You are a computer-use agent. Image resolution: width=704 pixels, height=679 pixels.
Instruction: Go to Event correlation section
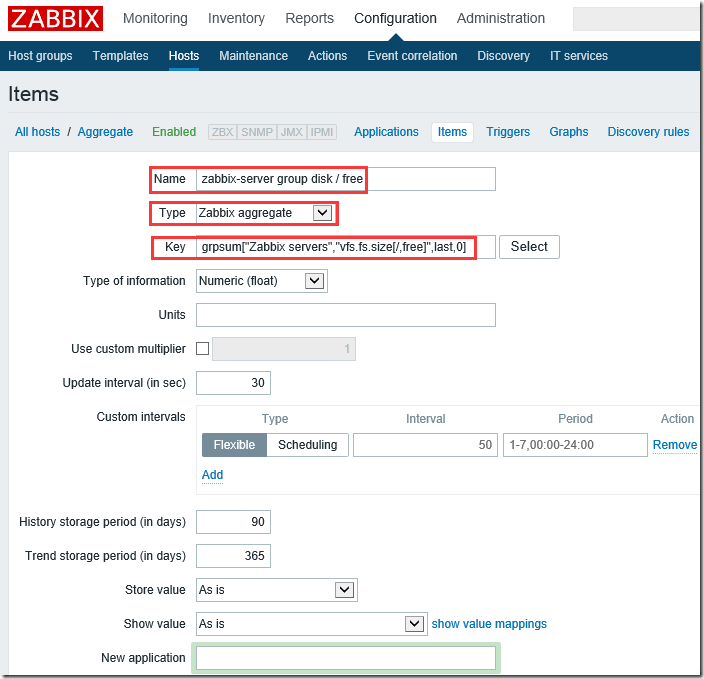412,56
